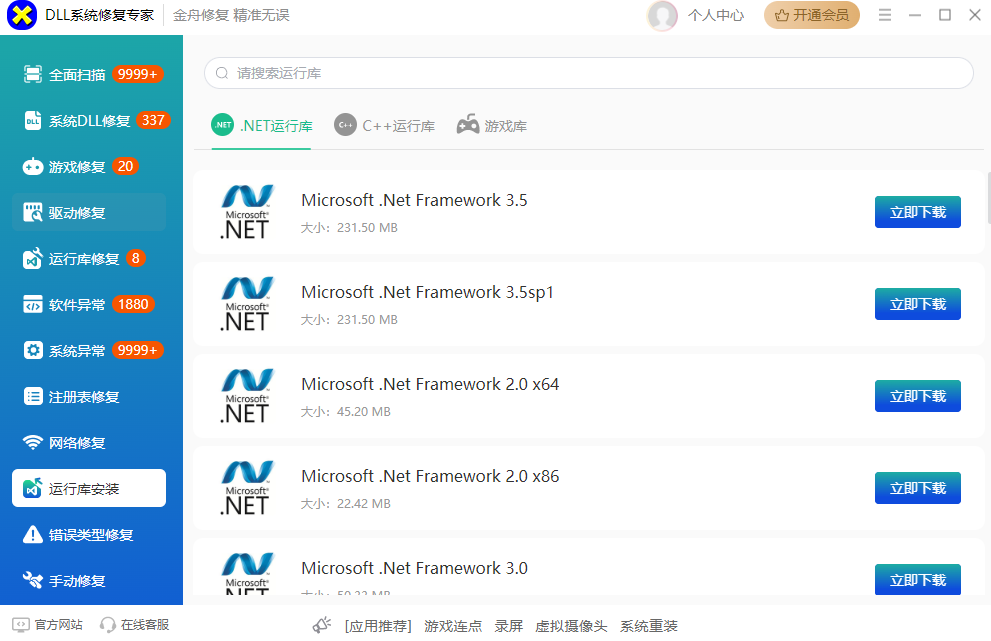The image size is (991, 641).
Task: Switch to the C++运行库 tab
Action: pyautogui.click(x=385, y=126)
